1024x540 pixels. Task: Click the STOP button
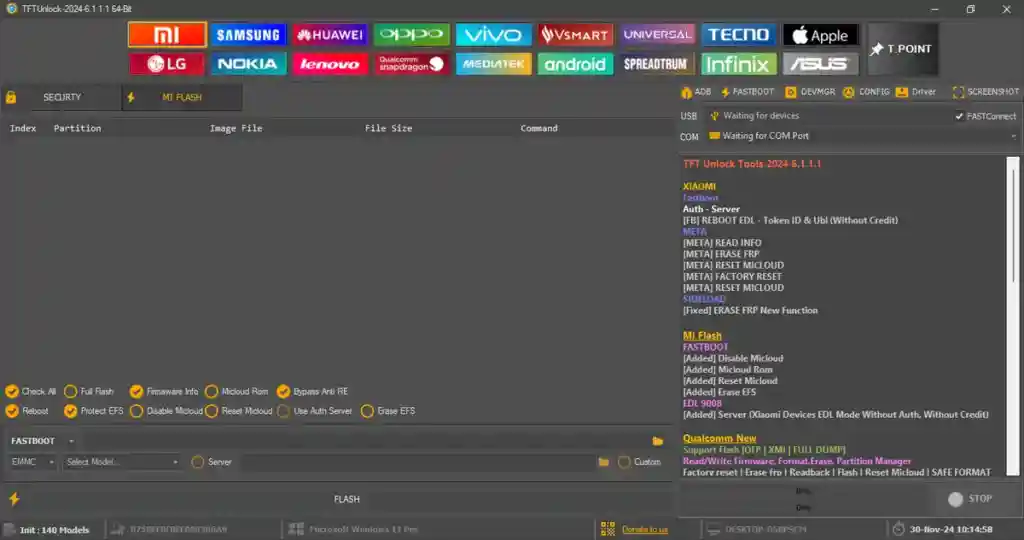pos(970,500)
